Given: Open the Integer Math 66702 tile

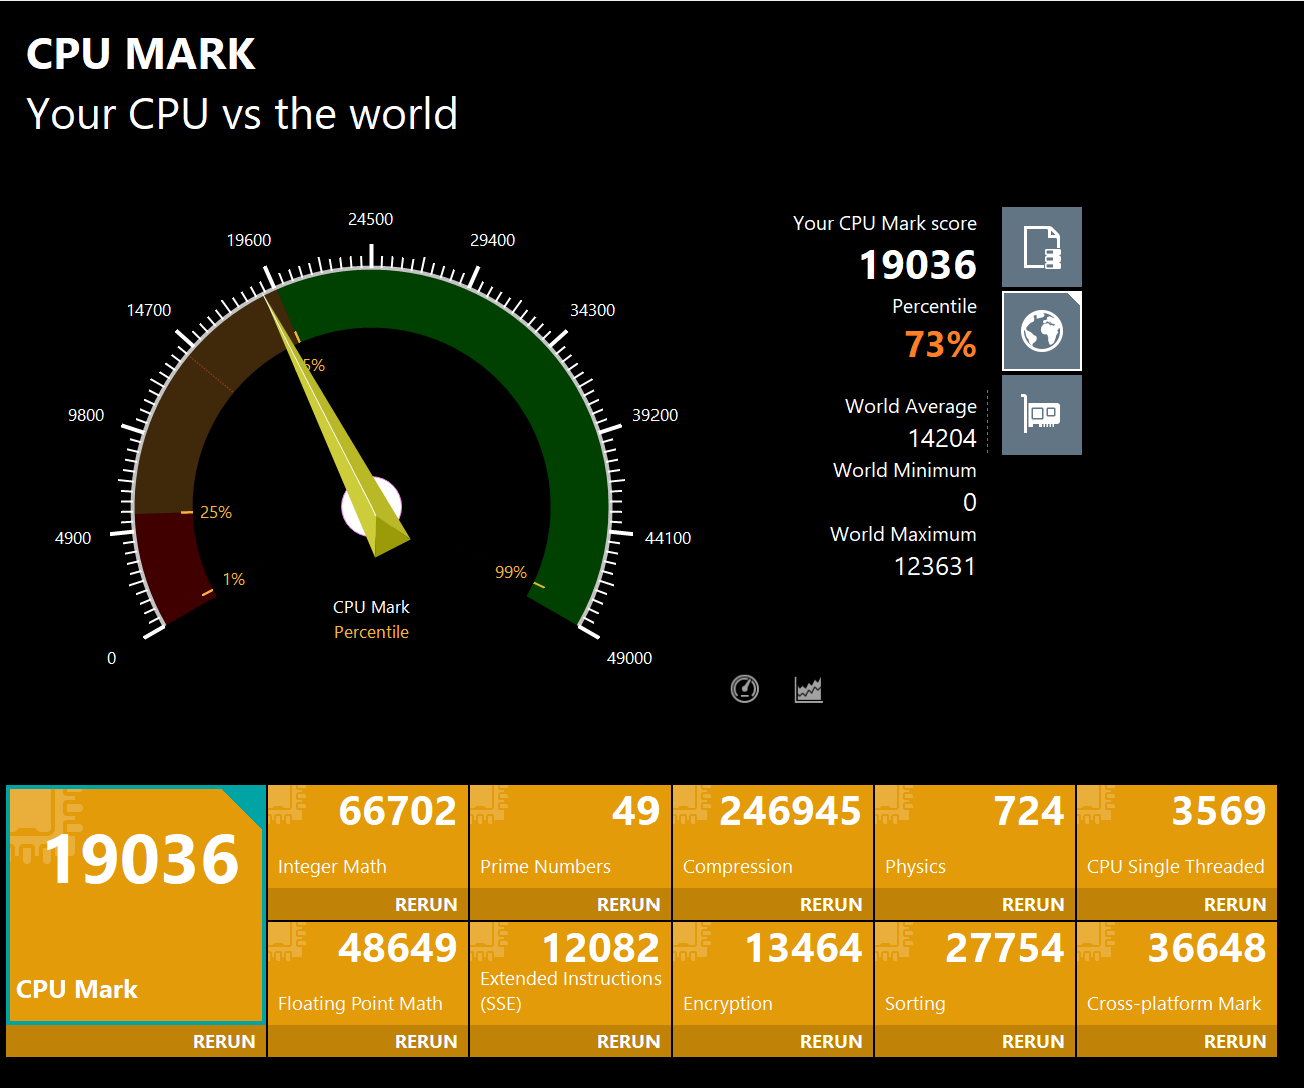Looking at the screenshot, I should coord(368,837).
